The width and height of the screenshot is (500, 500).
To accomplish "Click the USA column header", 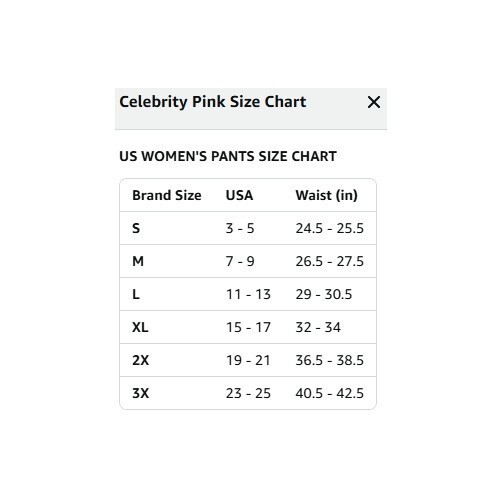I will coord(239,195).
